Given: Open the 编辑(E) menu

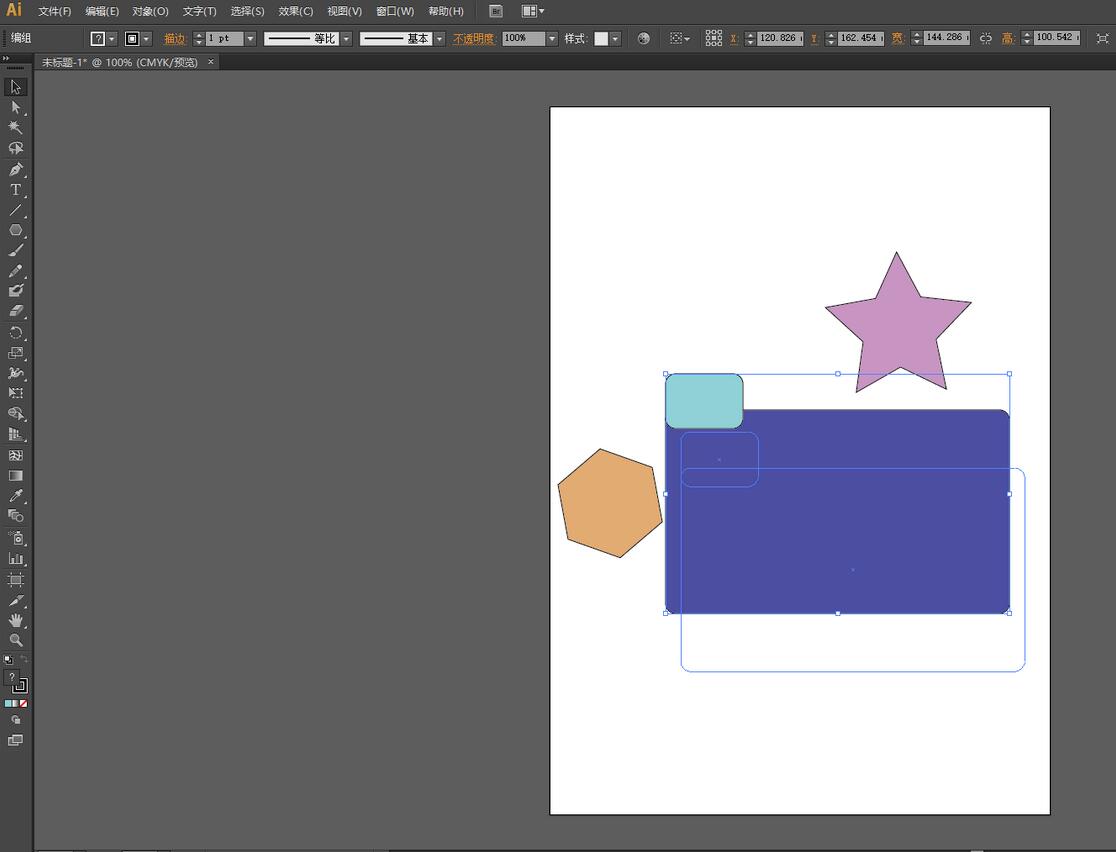Looking at the screenshot, I should (x=102, y=11).
